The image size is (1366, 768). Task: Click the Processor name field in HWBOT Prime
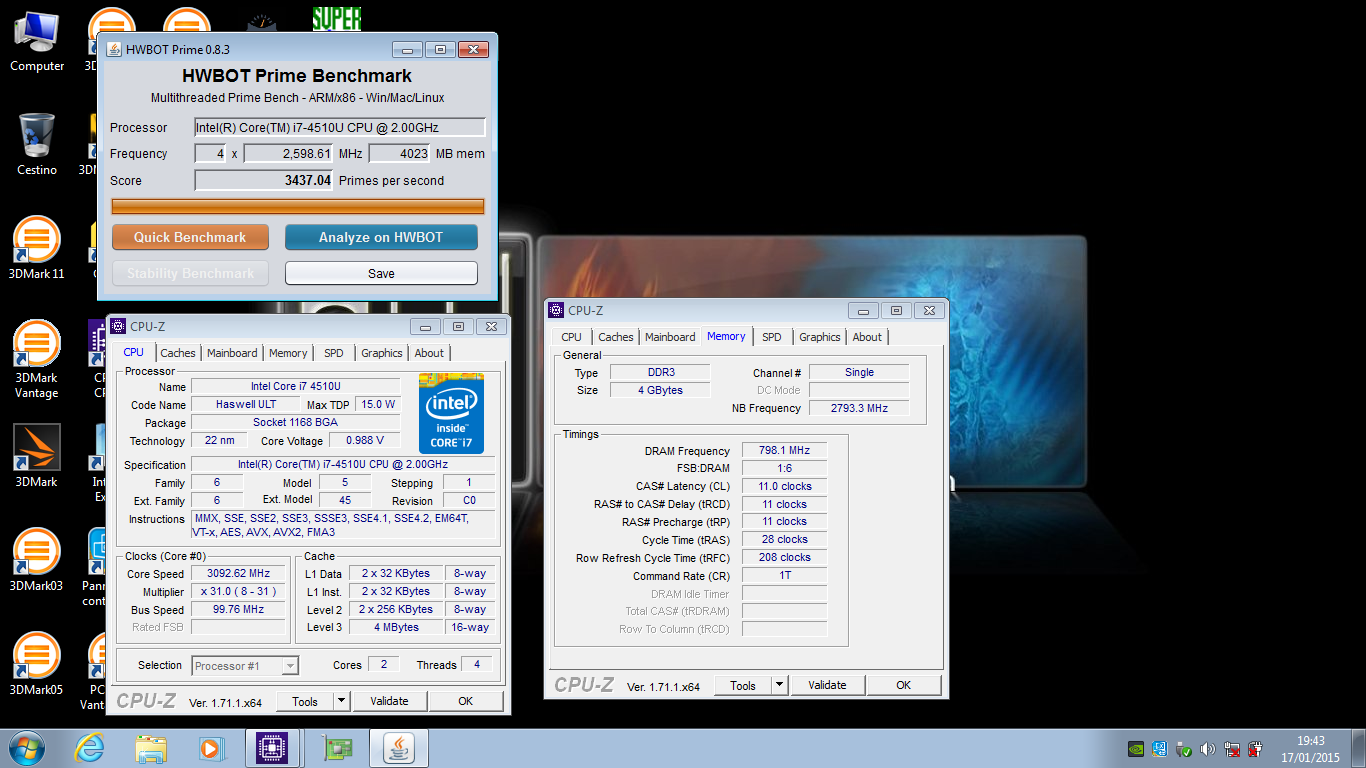340,127
